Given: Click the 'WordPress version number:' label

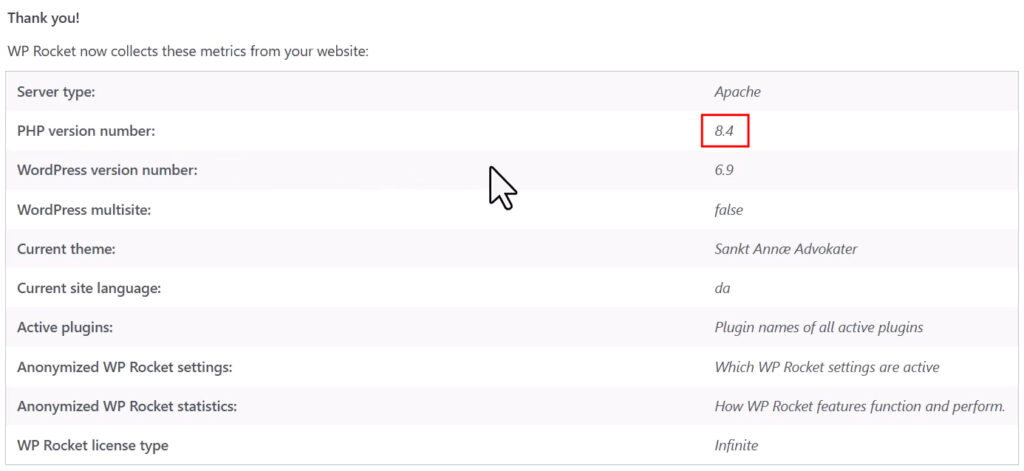Looking at the screenshot, I should (x=107, y=171).
